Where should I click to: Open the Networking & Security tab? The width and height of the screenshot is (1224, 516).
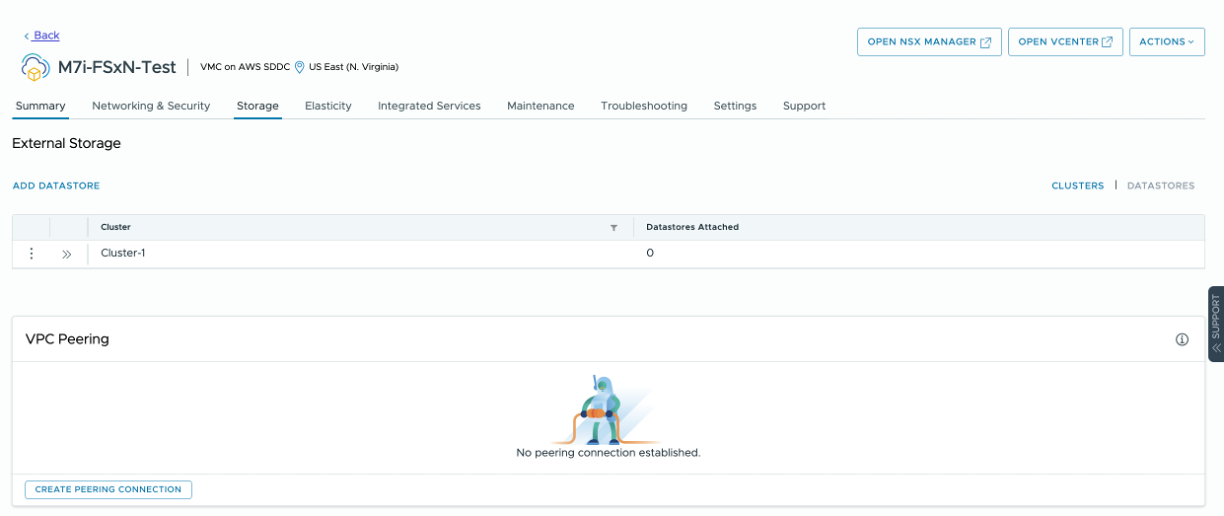point(151,106)
